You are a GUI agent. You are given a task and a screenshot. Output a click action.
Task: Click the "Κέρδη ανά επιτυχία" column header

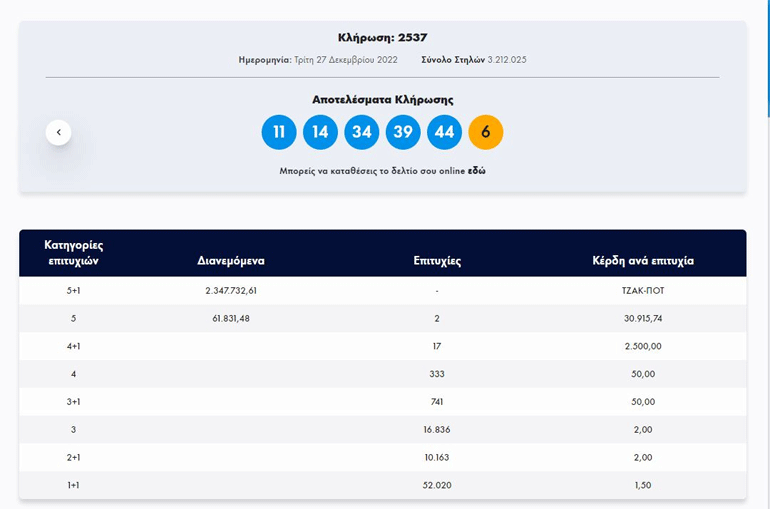643,261
